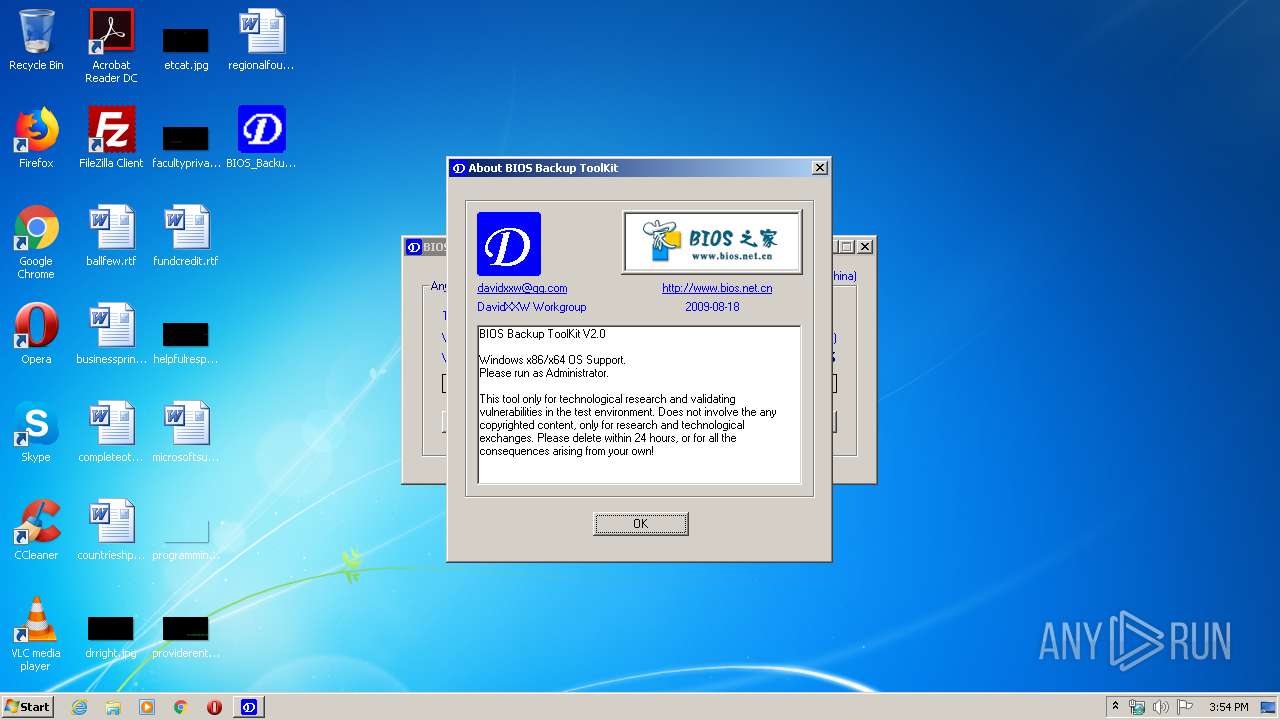
Task: Open the http://www.bios.net.cn link
Action: click(717, 288)
